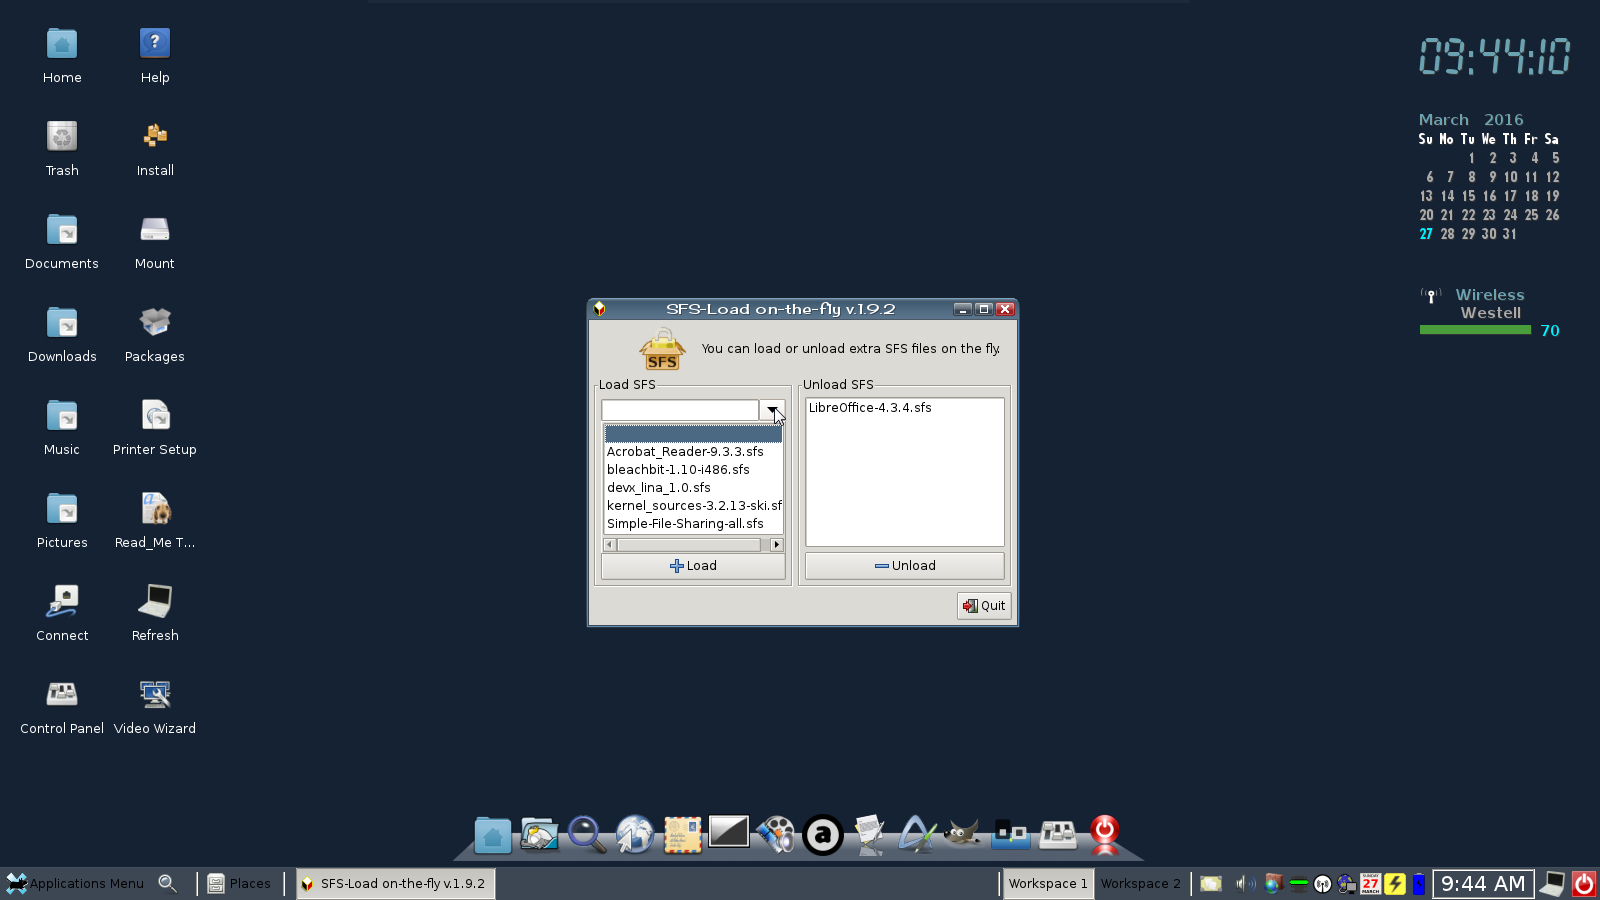The image size is (1600, 900).
Task: Click the yellow lightning bolt tray icon
Action: coord(1395,883)
